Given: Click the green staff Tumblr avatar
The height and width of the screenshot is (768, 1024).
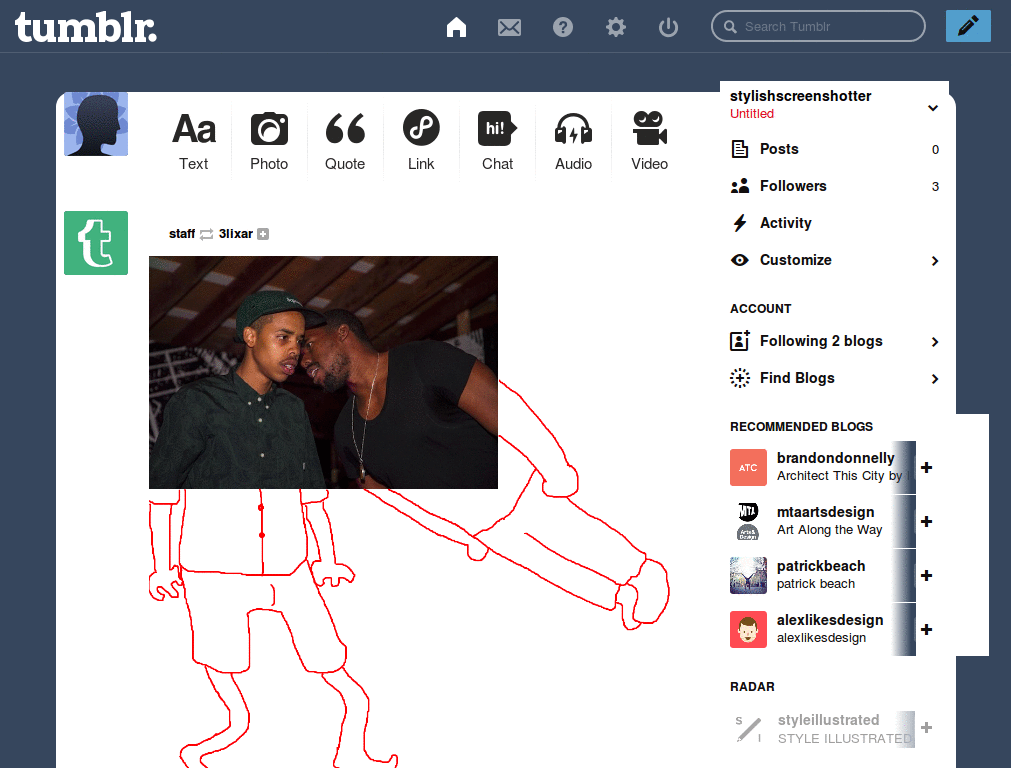Looking at the screenshot, I should click(x=96, y=243).
